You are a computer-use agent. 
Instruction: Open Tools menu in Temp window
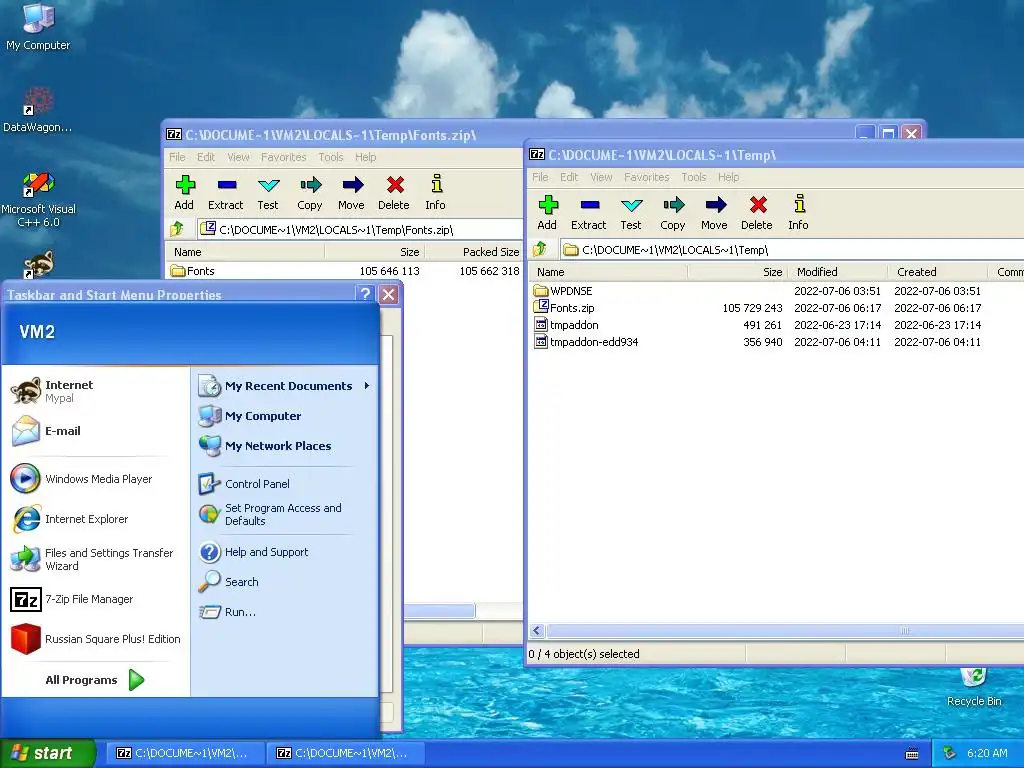(x=694, y=177)
